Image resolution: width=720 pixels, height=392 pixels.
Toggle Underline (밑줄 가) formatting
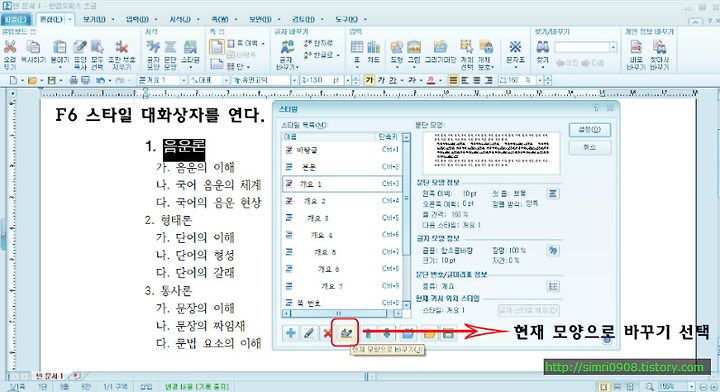[x=393, y=80]
